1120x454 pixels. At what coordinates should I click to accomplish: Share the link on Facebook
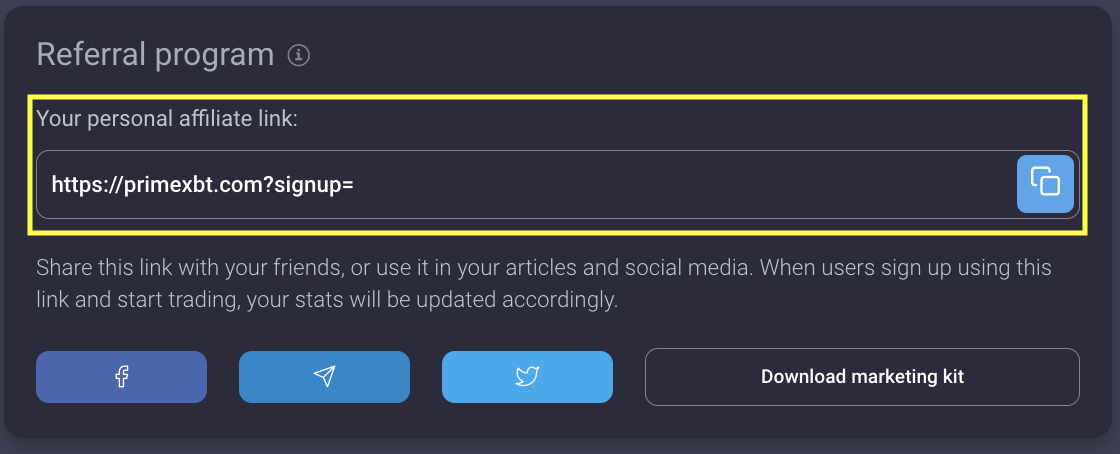[121, 377]
